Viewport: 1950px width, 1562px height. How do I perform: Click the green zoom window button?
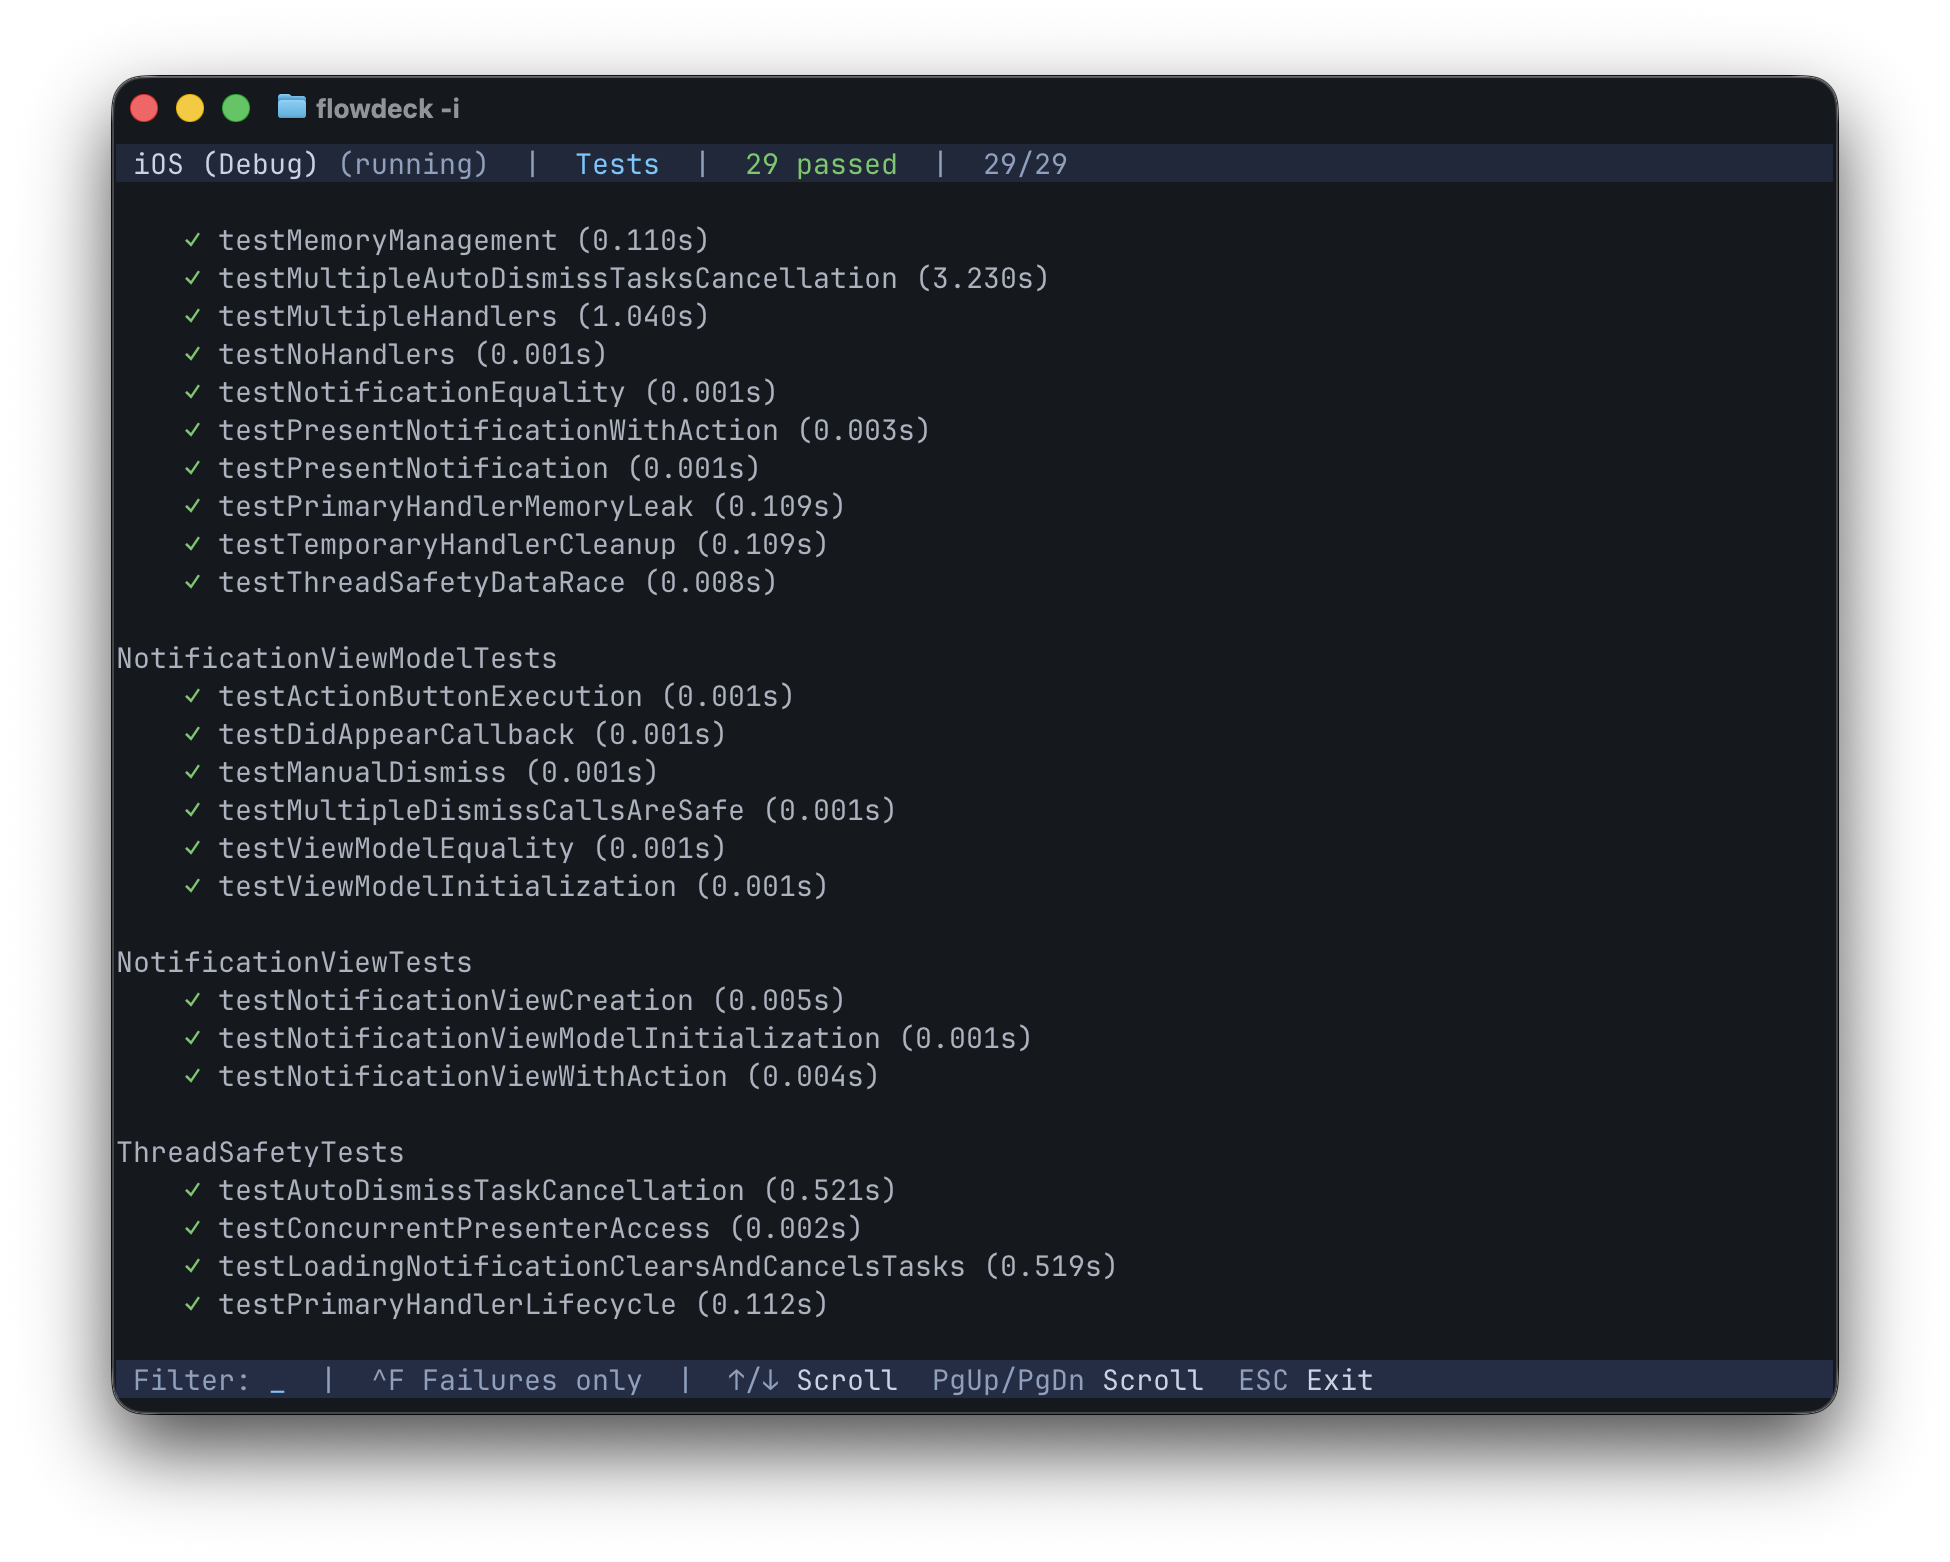point(236,108)
